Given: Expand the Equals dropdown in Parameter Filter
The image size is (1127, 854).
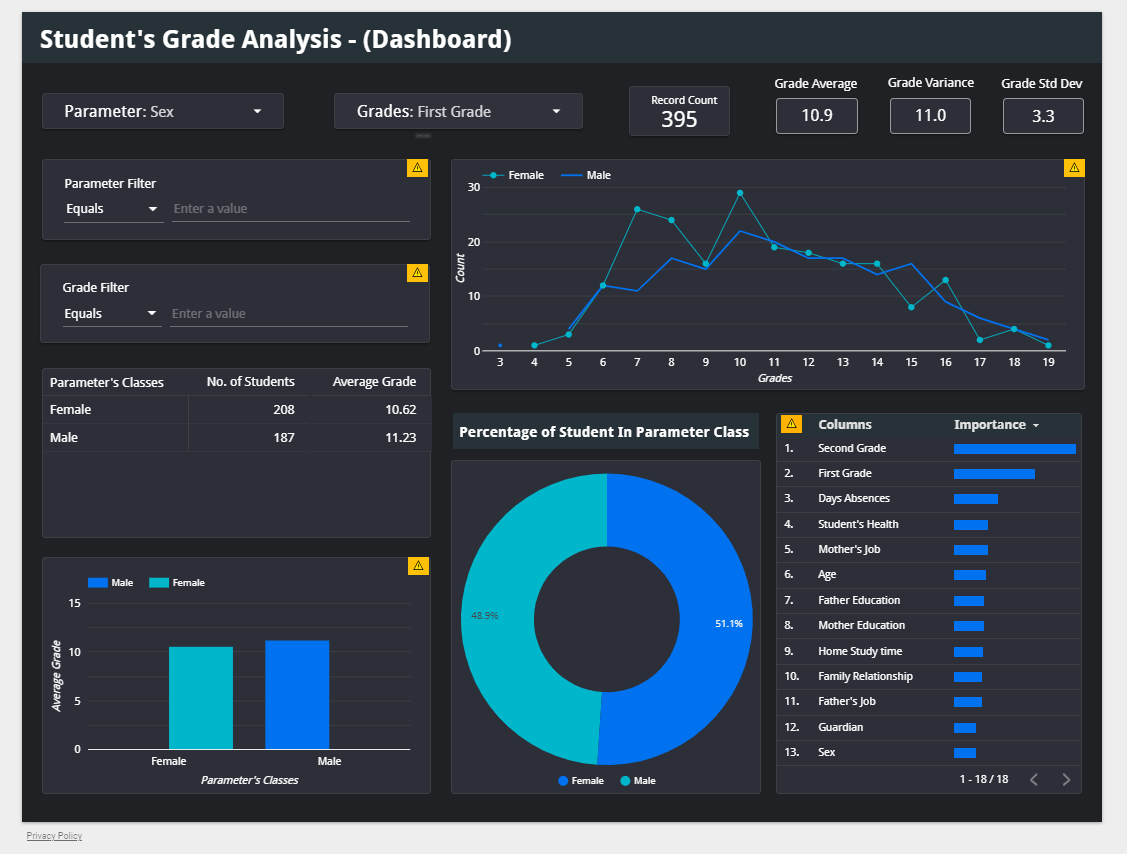Looking at the screenshot, I should [x=113, y=209].
